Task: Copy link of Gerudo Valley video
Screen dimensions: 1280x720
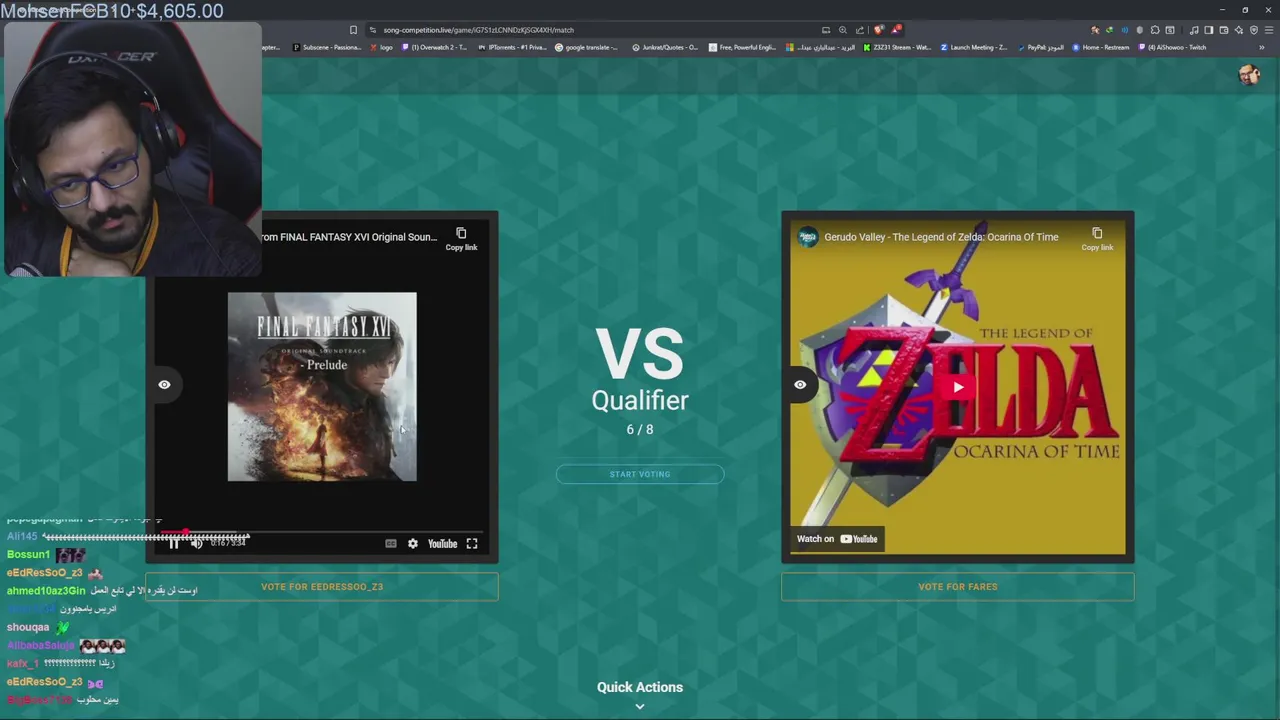Action: coord(1097,239)
